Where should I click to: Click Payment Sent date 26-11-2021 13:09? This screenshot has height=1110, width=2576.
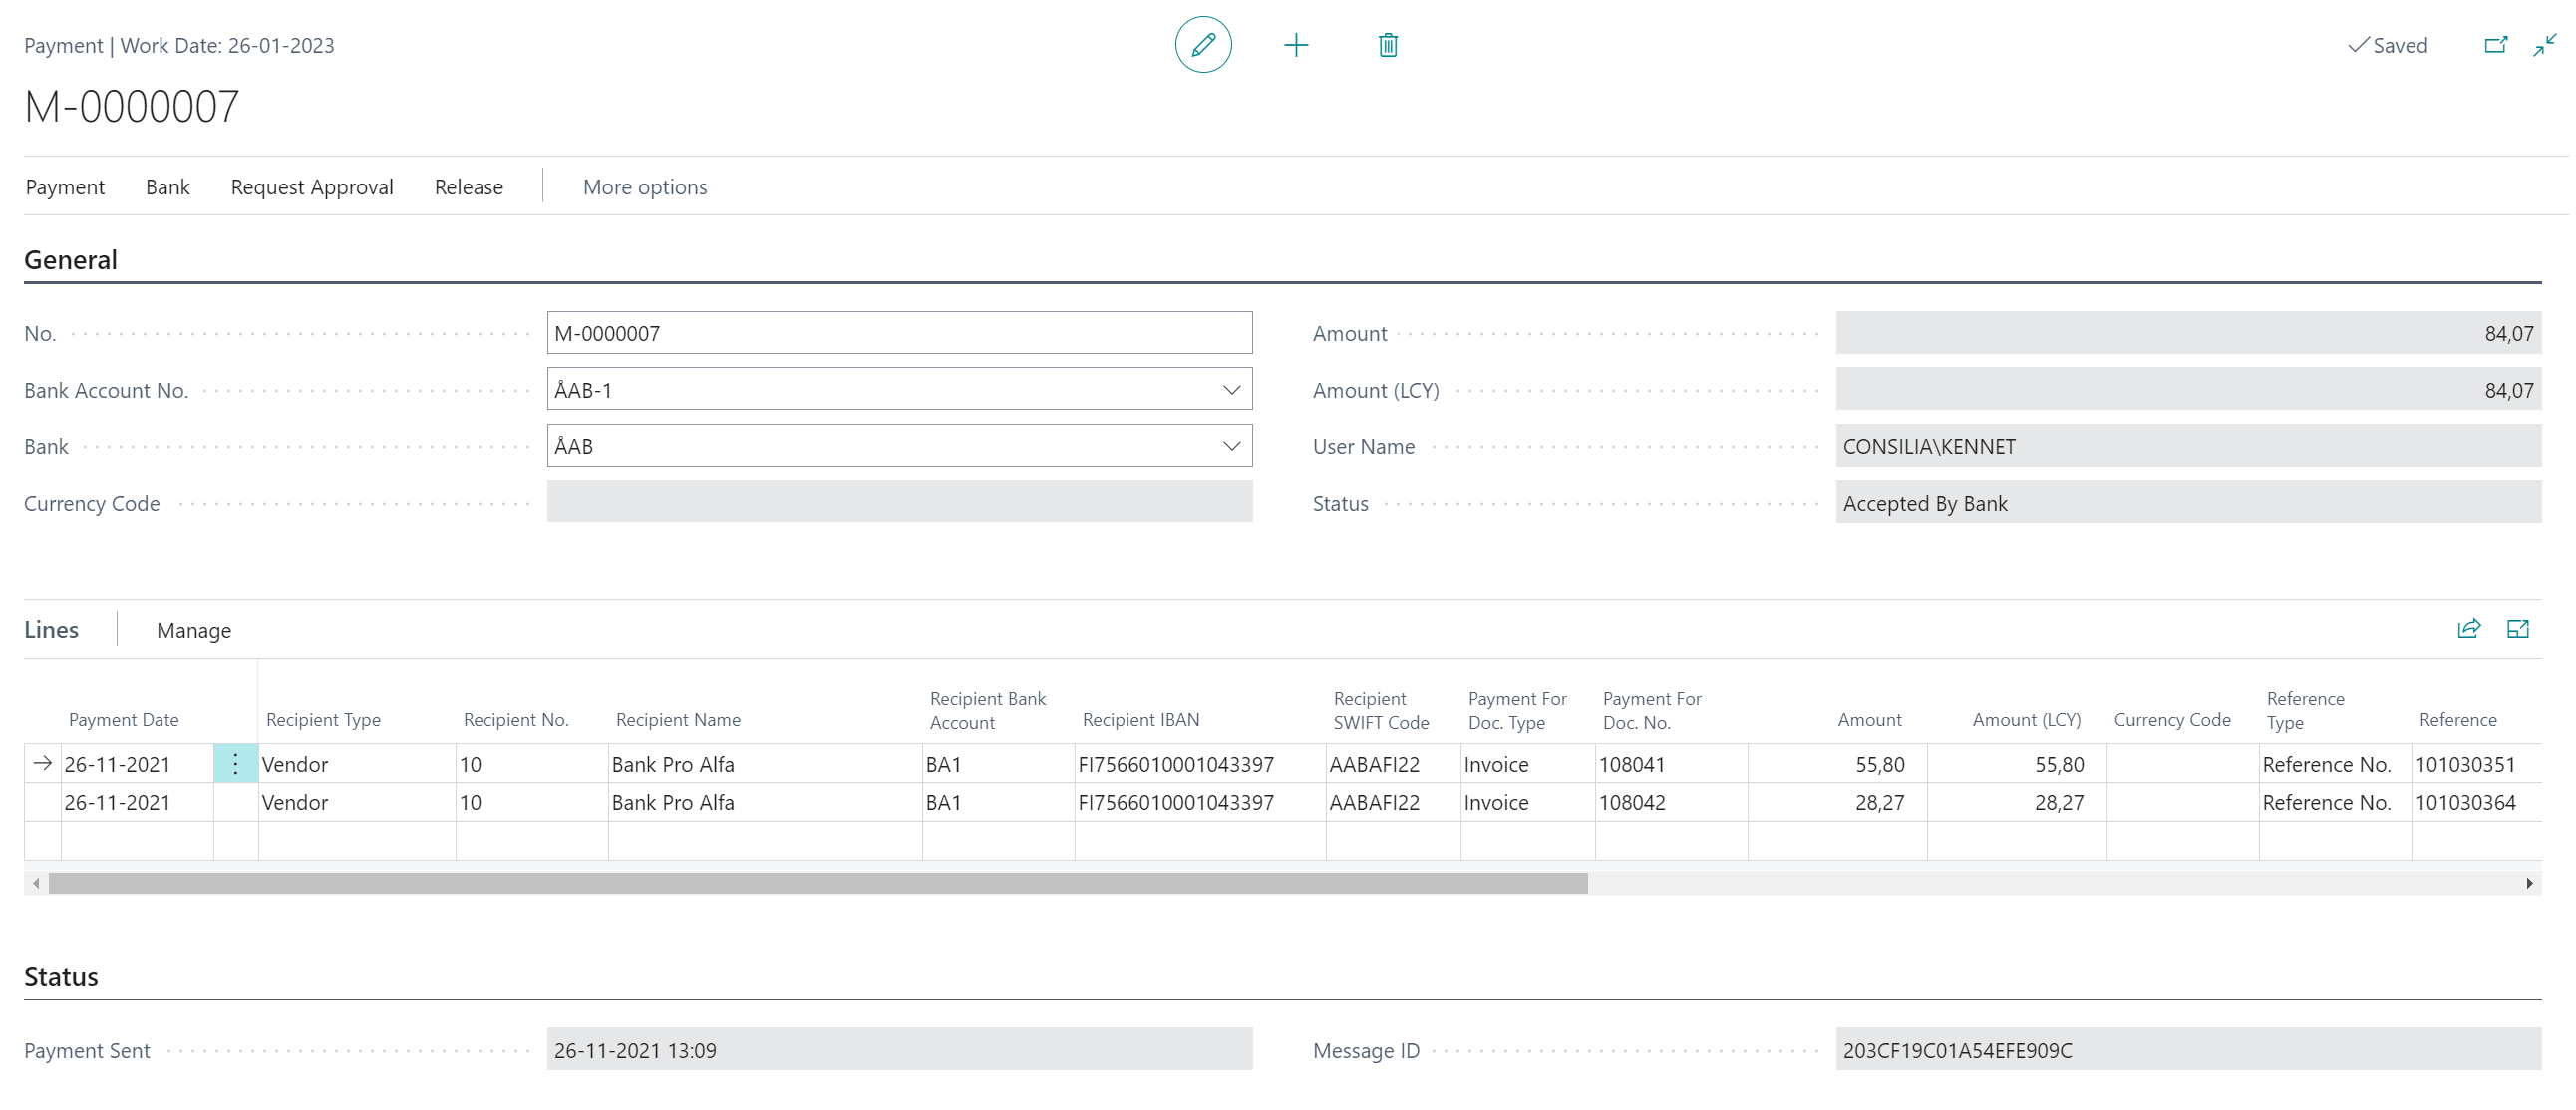pos(899,1050)
